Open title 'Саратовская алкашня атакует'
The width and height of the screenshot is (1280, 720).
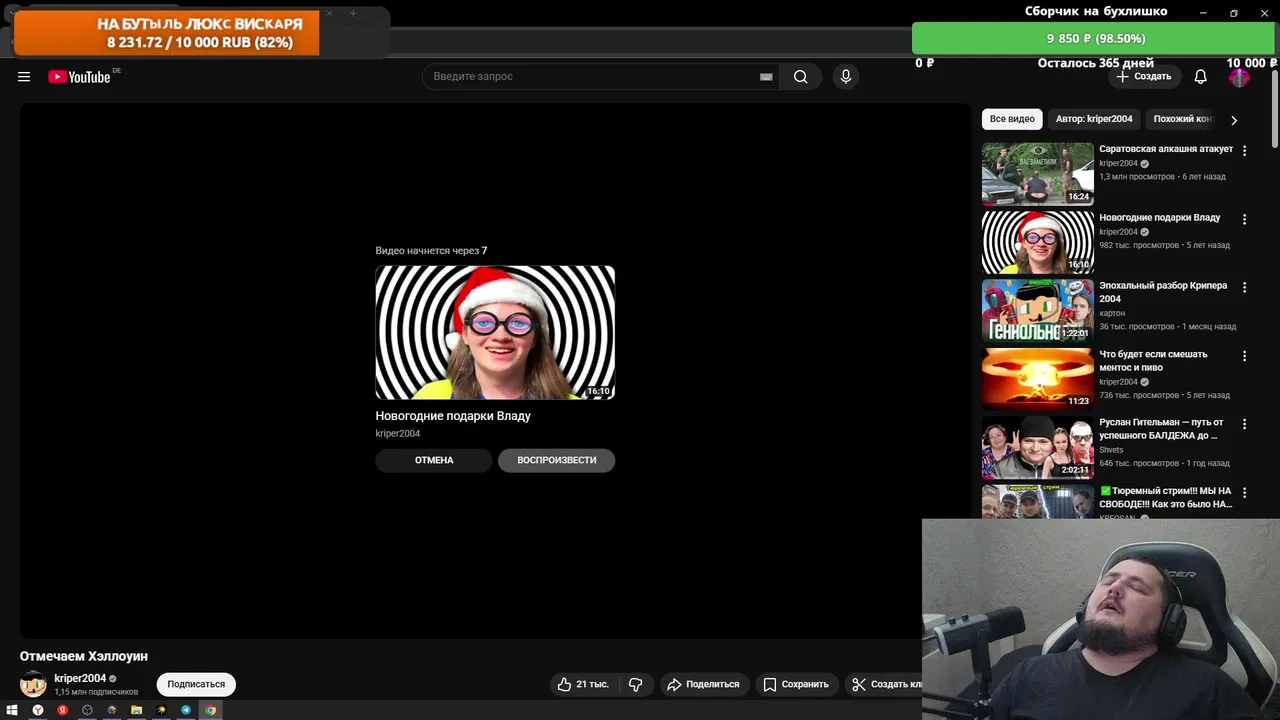coord(1166,149)
